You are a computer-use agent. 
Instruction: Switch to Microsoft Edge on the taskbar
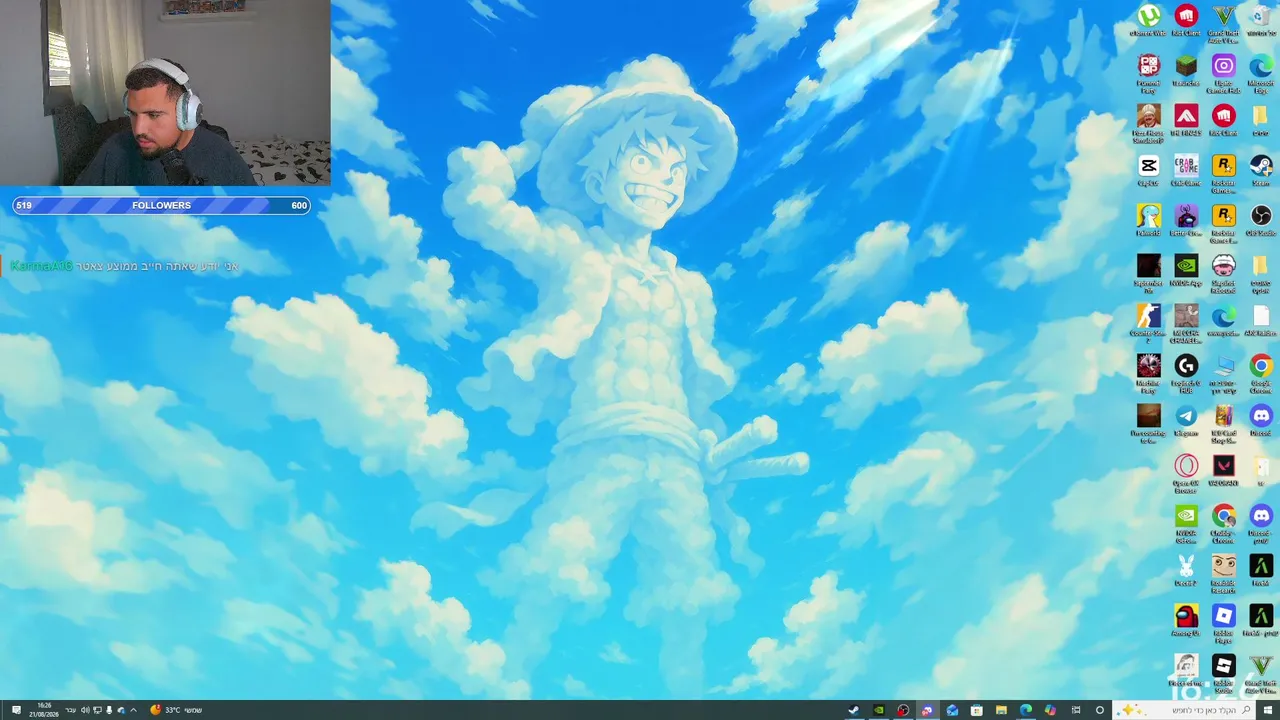[1026, 710]
